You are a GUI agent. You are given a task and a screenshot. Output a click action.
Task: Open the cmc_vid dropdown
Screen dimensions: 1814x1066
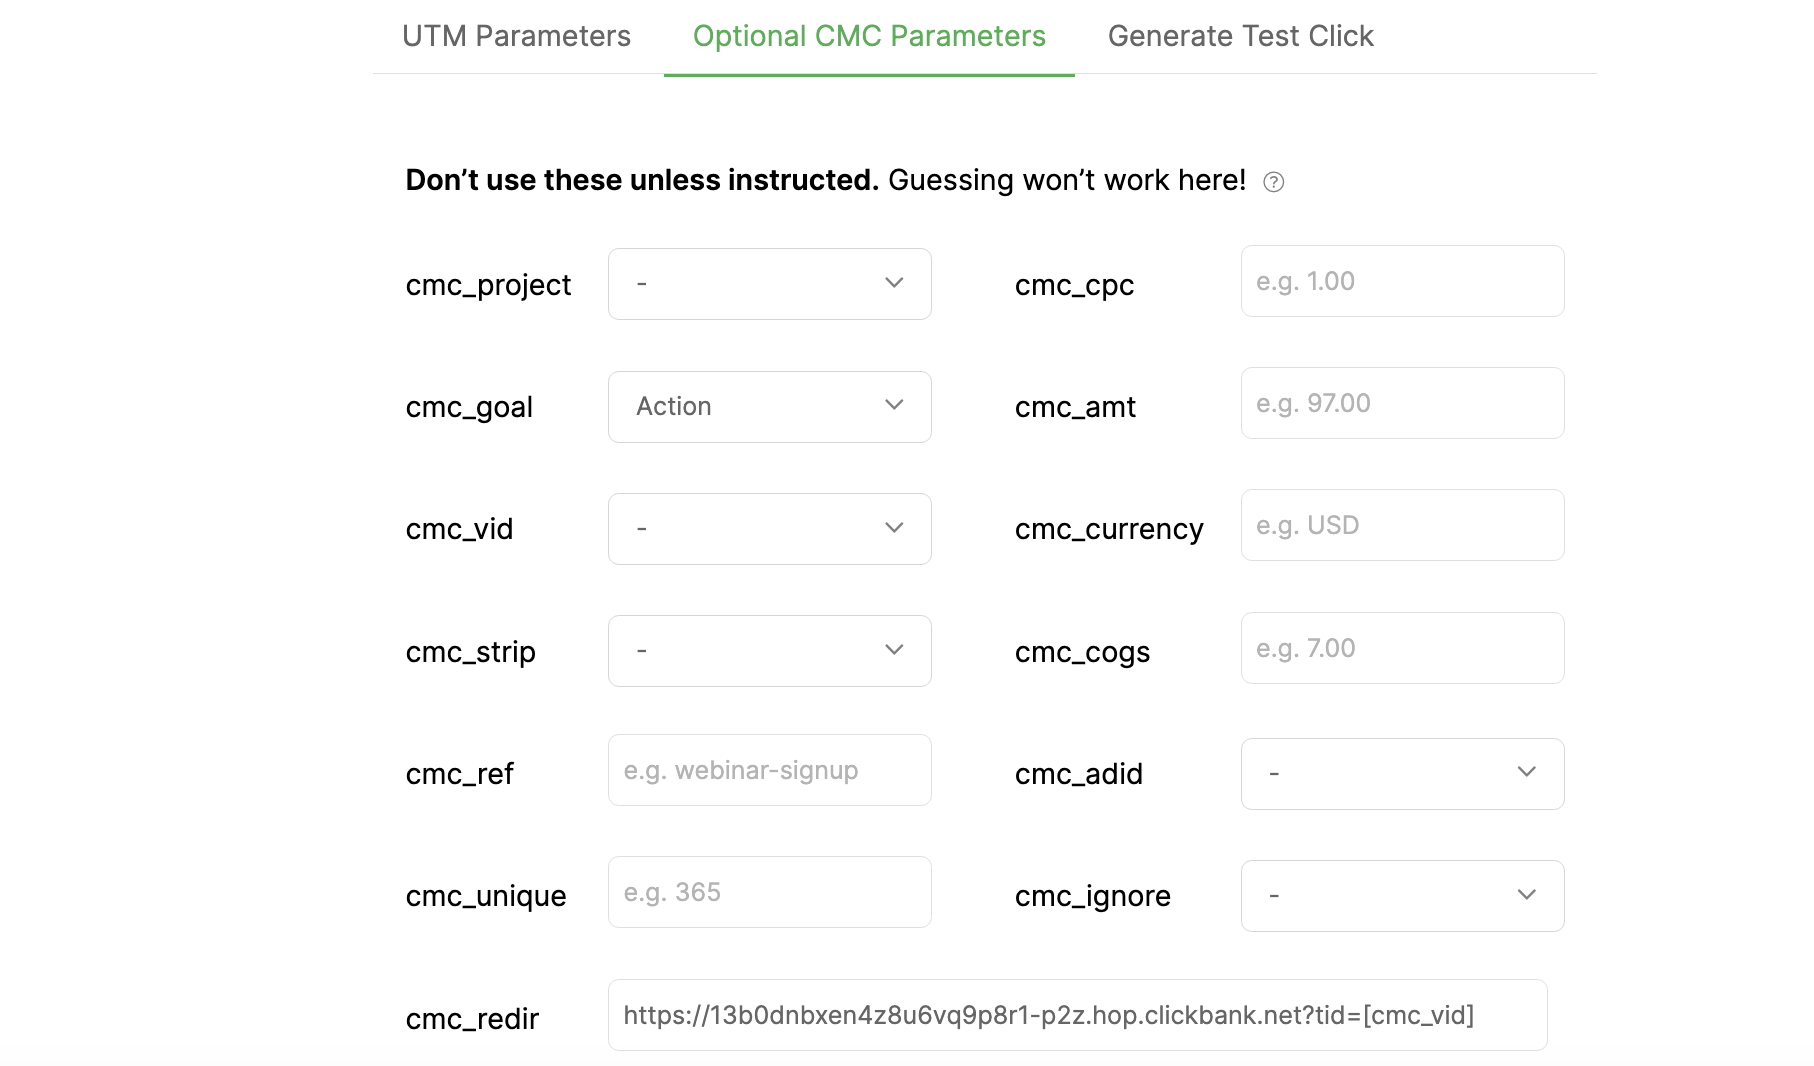pyautogui.click(x=768, y=529)
